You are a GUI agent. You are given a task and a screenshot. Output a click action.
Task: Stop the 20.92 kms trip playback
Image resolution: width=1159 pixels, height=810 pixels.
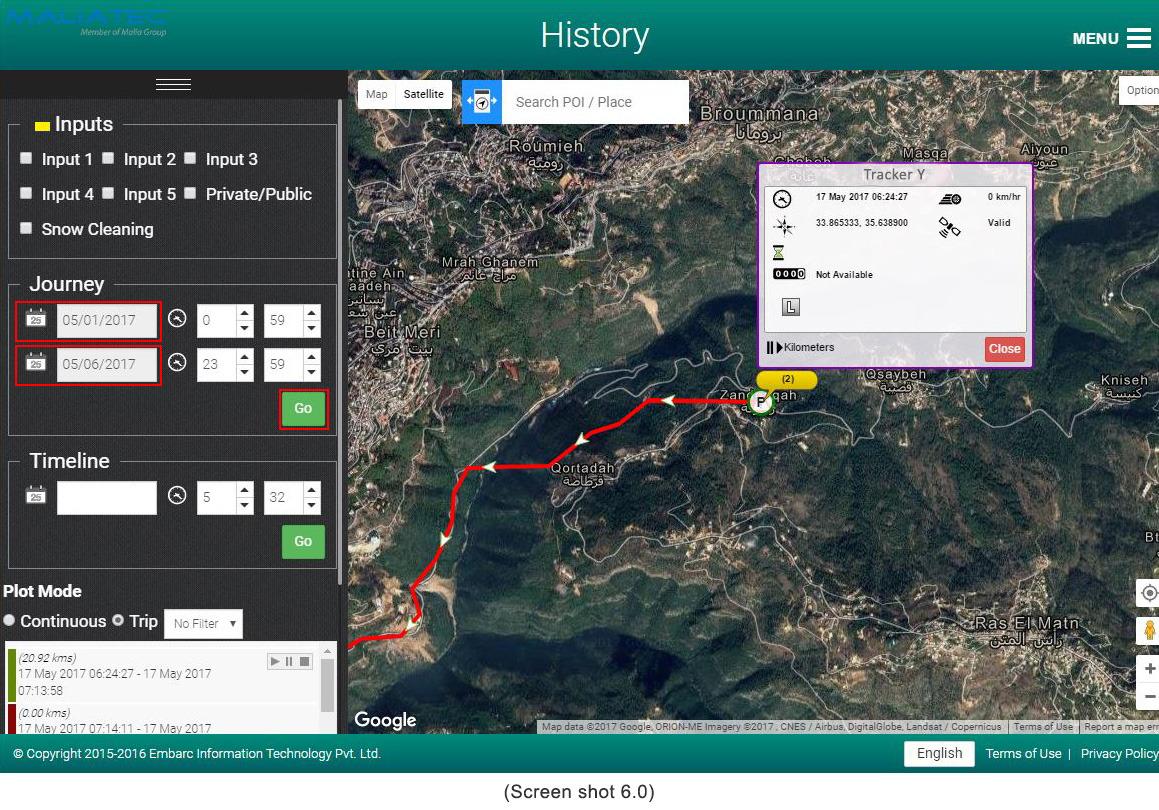click(305, 661)
